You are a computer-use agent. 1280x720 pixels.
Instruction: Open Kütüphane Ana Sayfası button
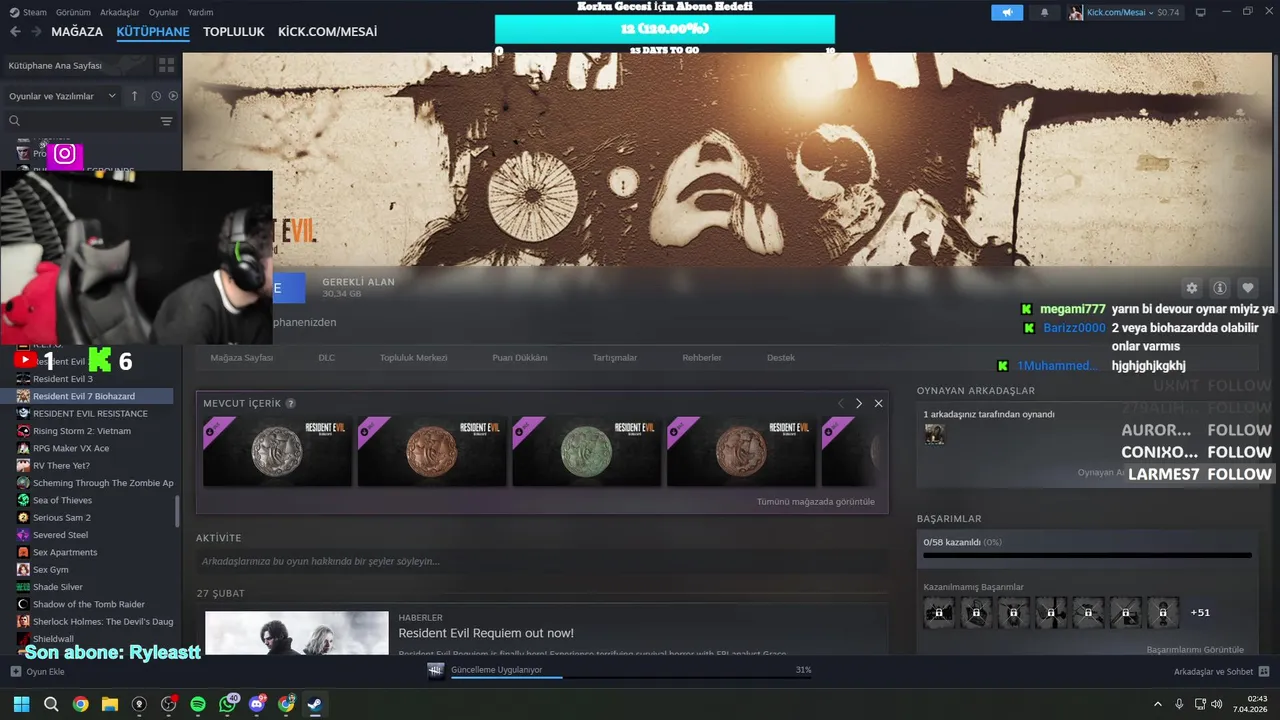78,65
